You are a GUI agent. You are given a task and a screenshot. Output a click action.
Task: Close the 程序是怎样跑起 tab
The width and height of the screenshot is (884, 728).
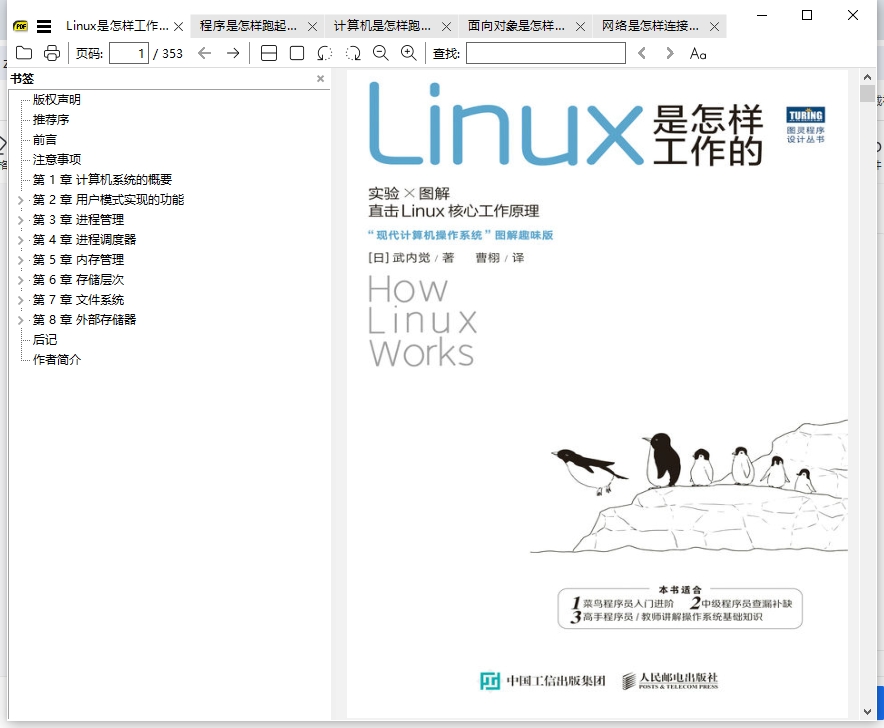pos(312,27)
